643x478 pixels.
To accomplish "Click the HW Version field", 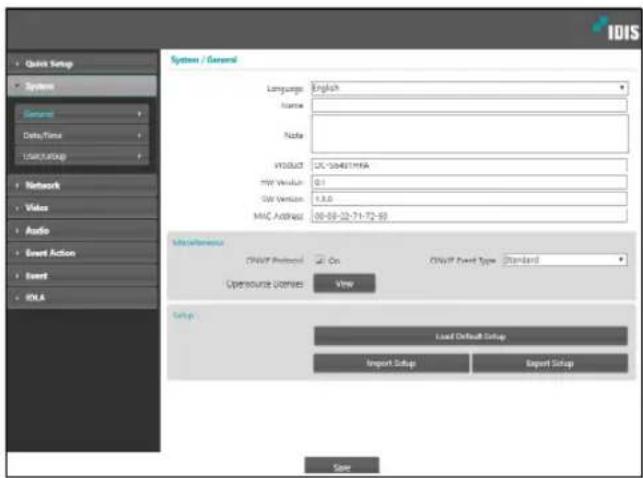I will [x=470, y=182].
